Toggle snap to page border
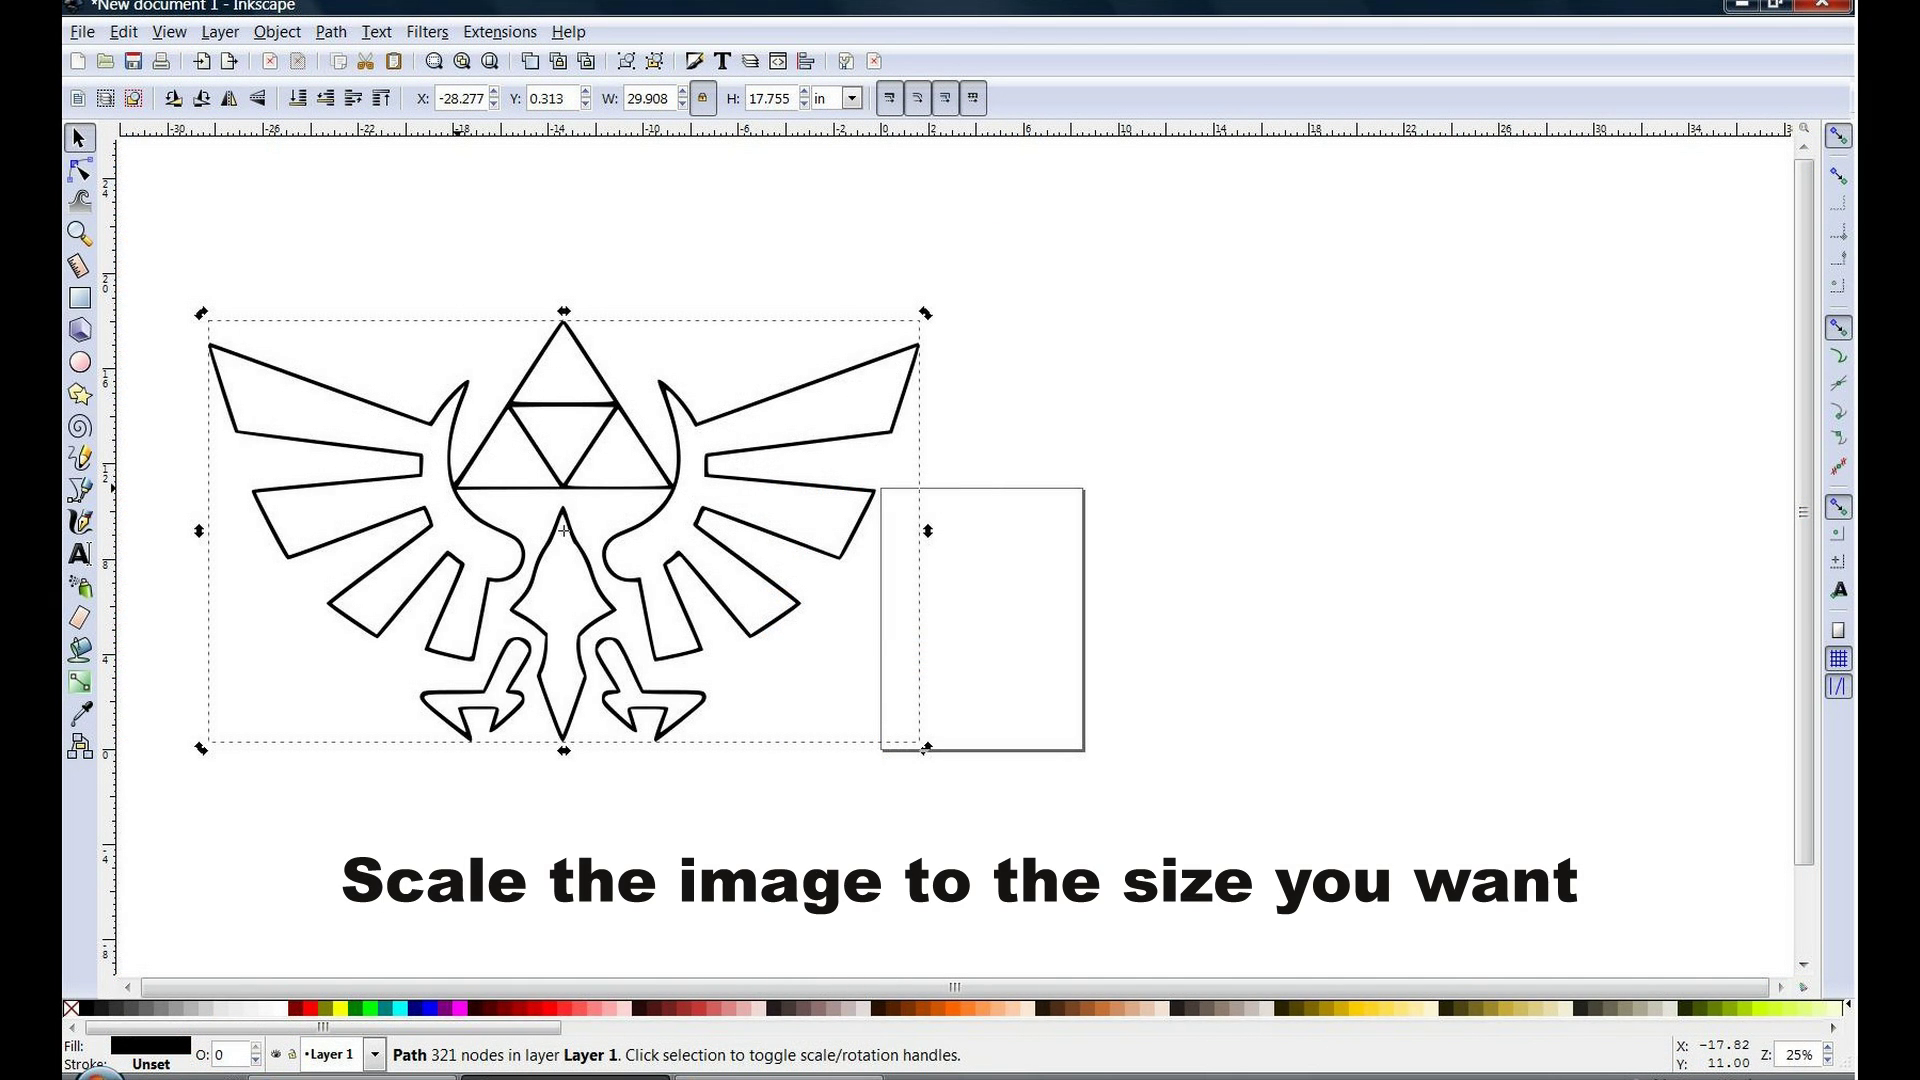 [1838, 630]
